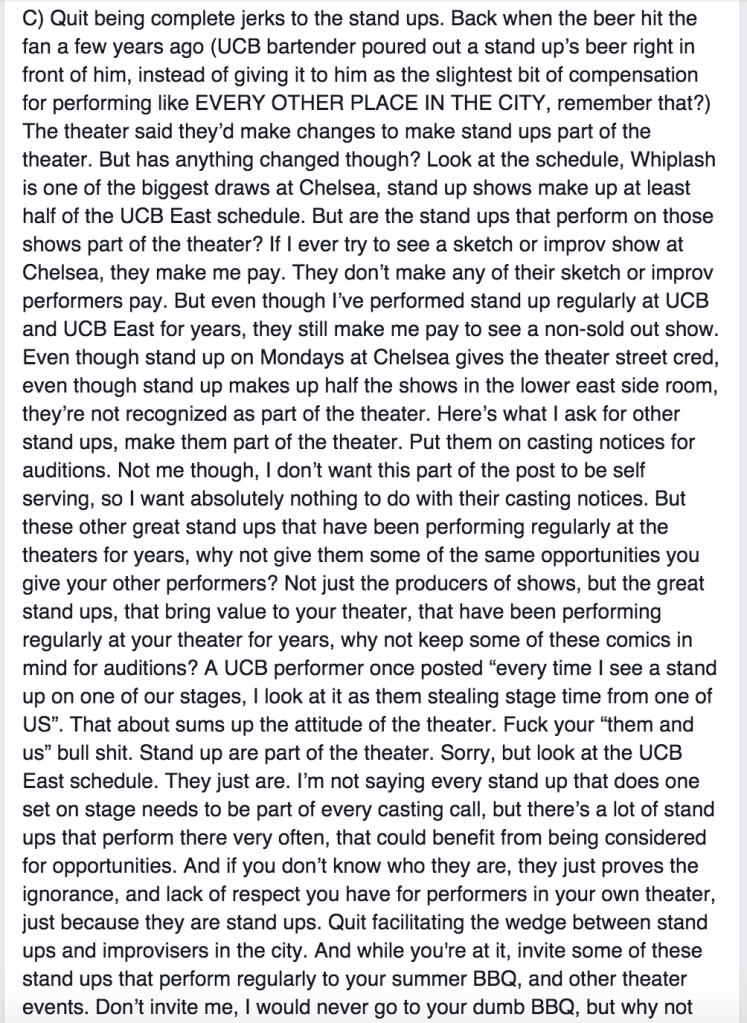
Task: Click the phrase "non-sold out show"
Action: click(634, 327)
